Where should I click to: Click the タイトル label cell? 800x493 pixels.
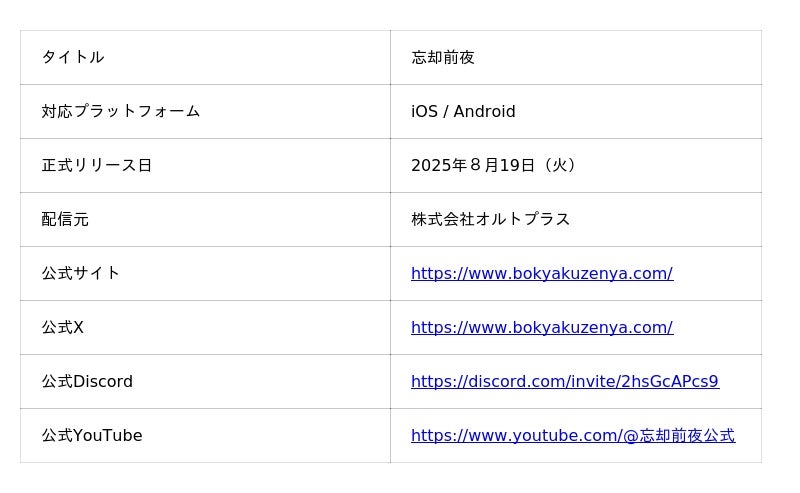(73, 57)
